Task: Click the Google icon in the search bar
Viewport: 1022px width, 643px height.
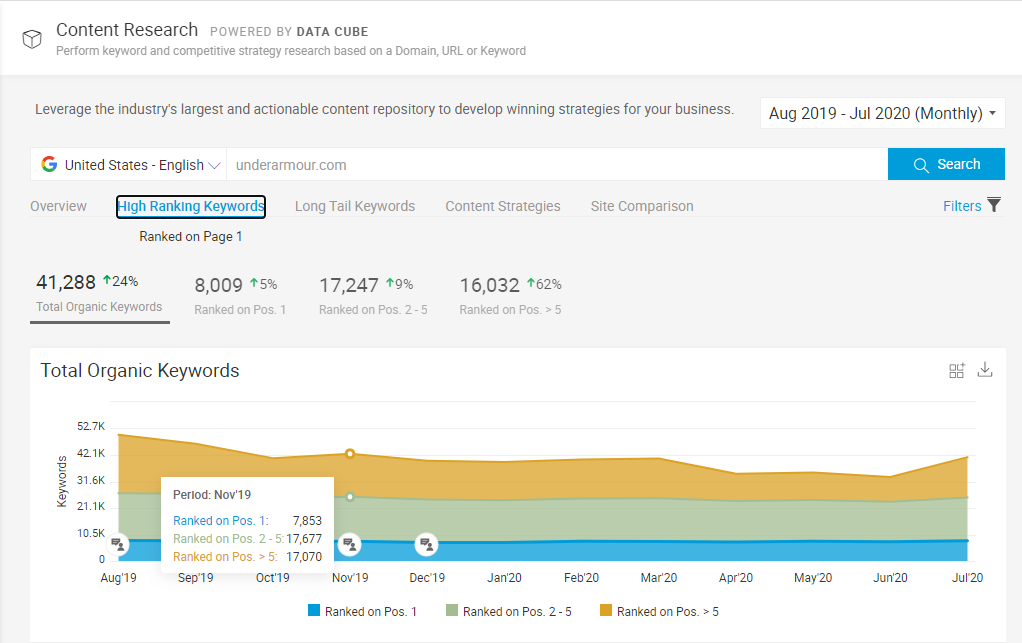Action: (x=48, y=163)
